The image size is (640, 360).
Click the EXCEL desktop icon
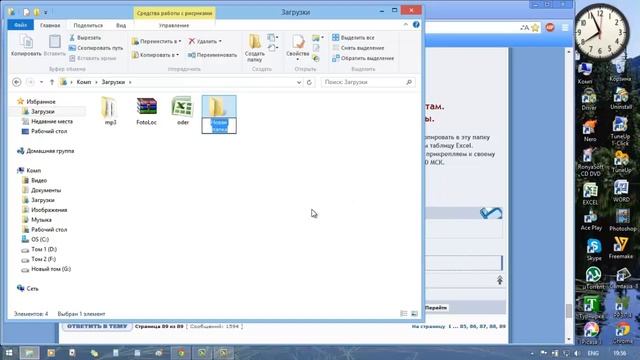point(590,194)
